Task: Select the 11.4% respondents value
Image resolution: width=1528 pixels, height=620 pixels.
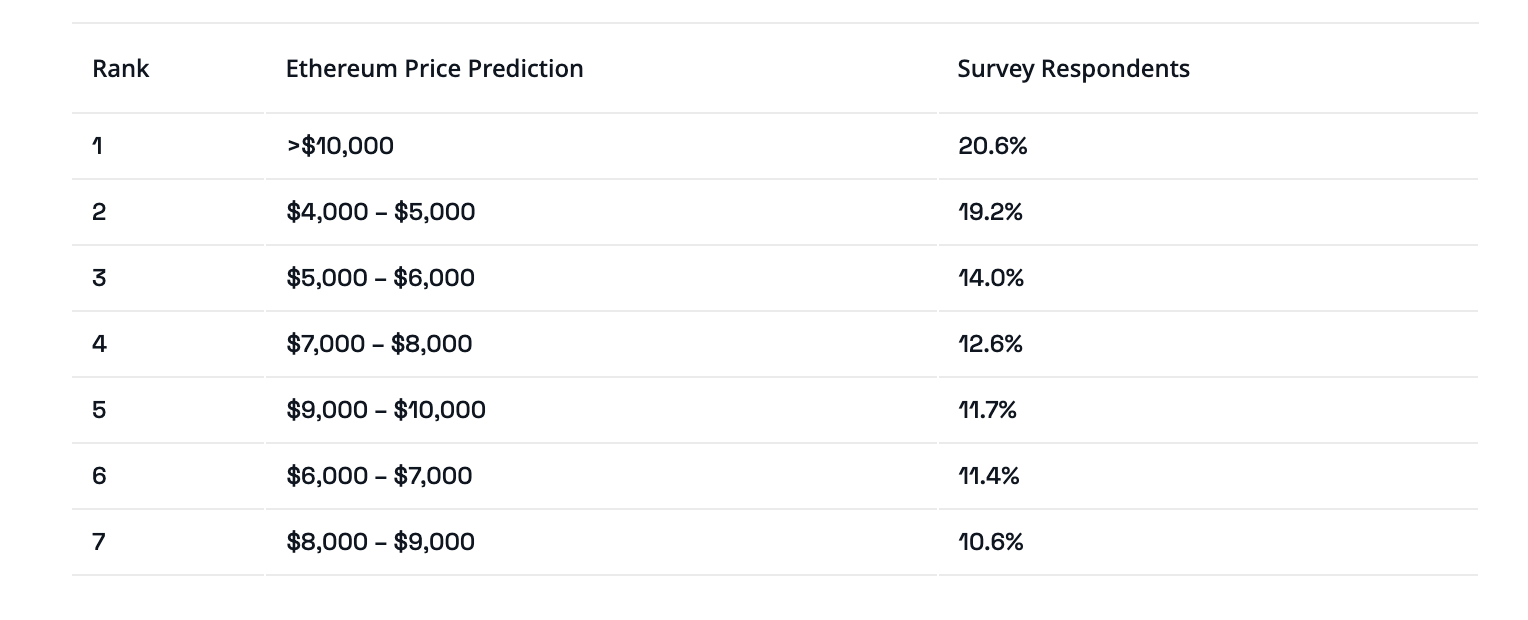Action: click(988, 476)
